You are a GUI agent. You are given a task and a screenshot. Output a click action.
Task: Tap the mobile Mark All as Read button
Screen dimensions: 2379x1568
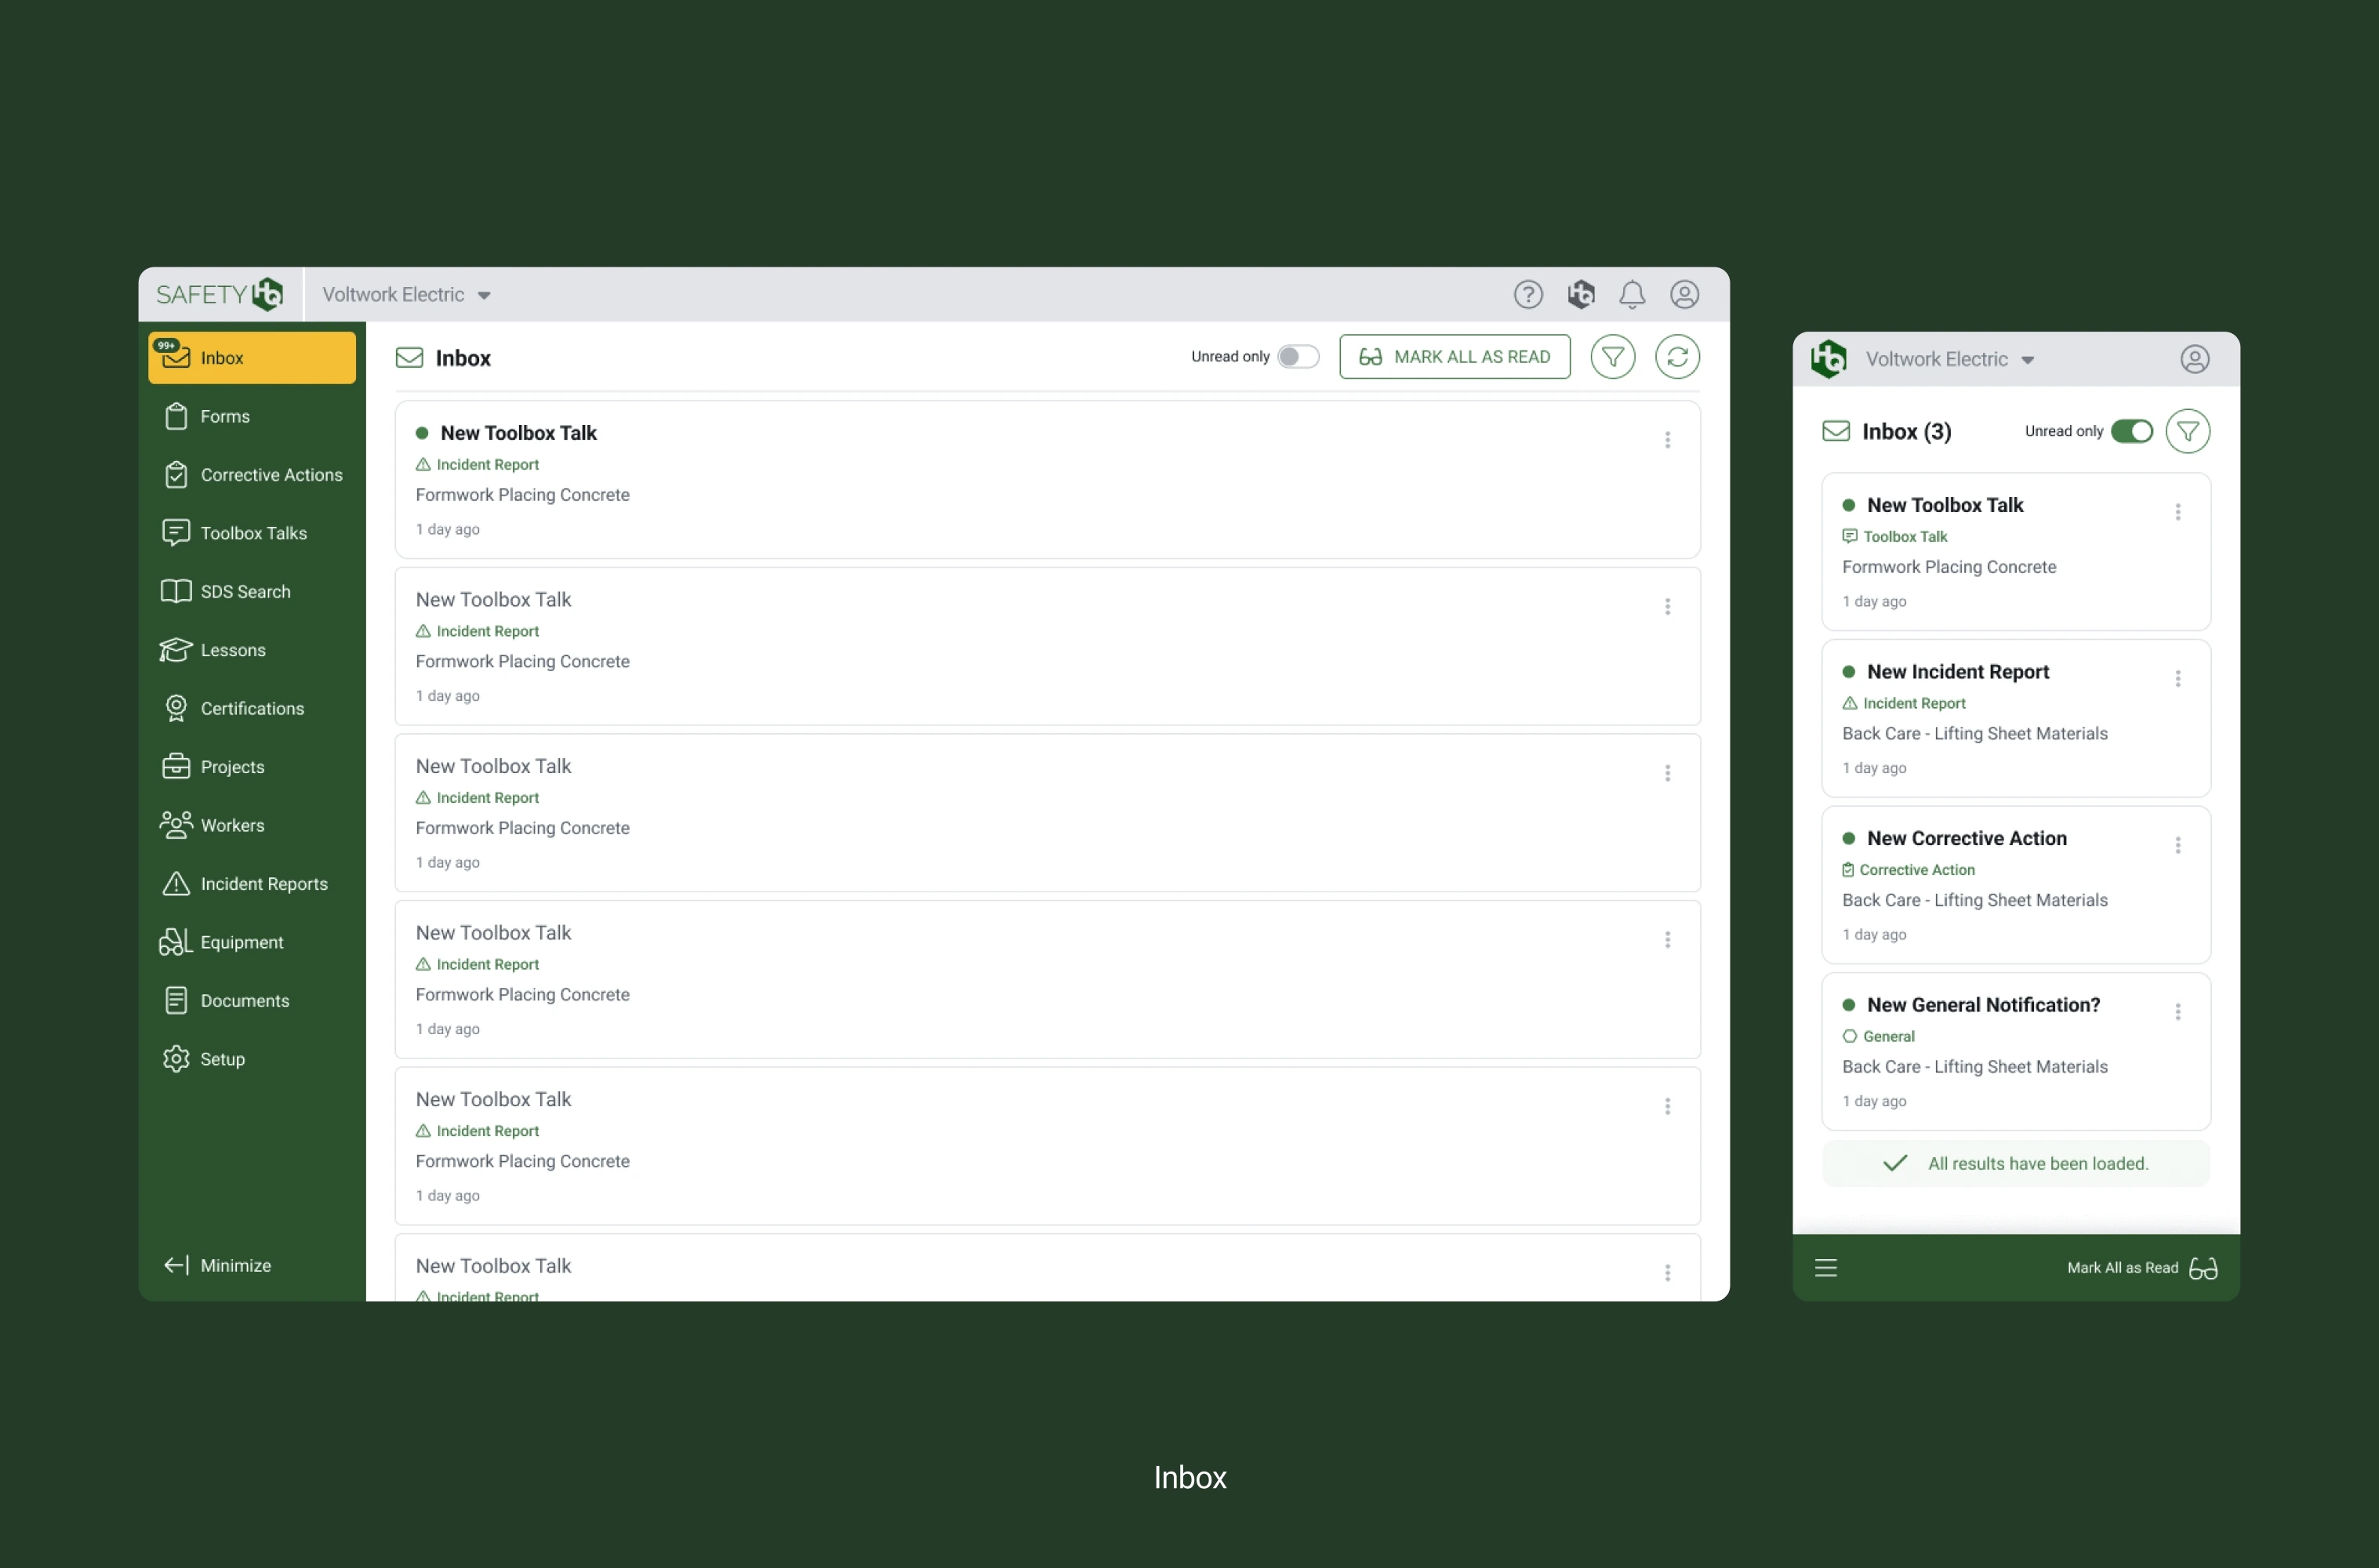click(x=2141, y=1268)
